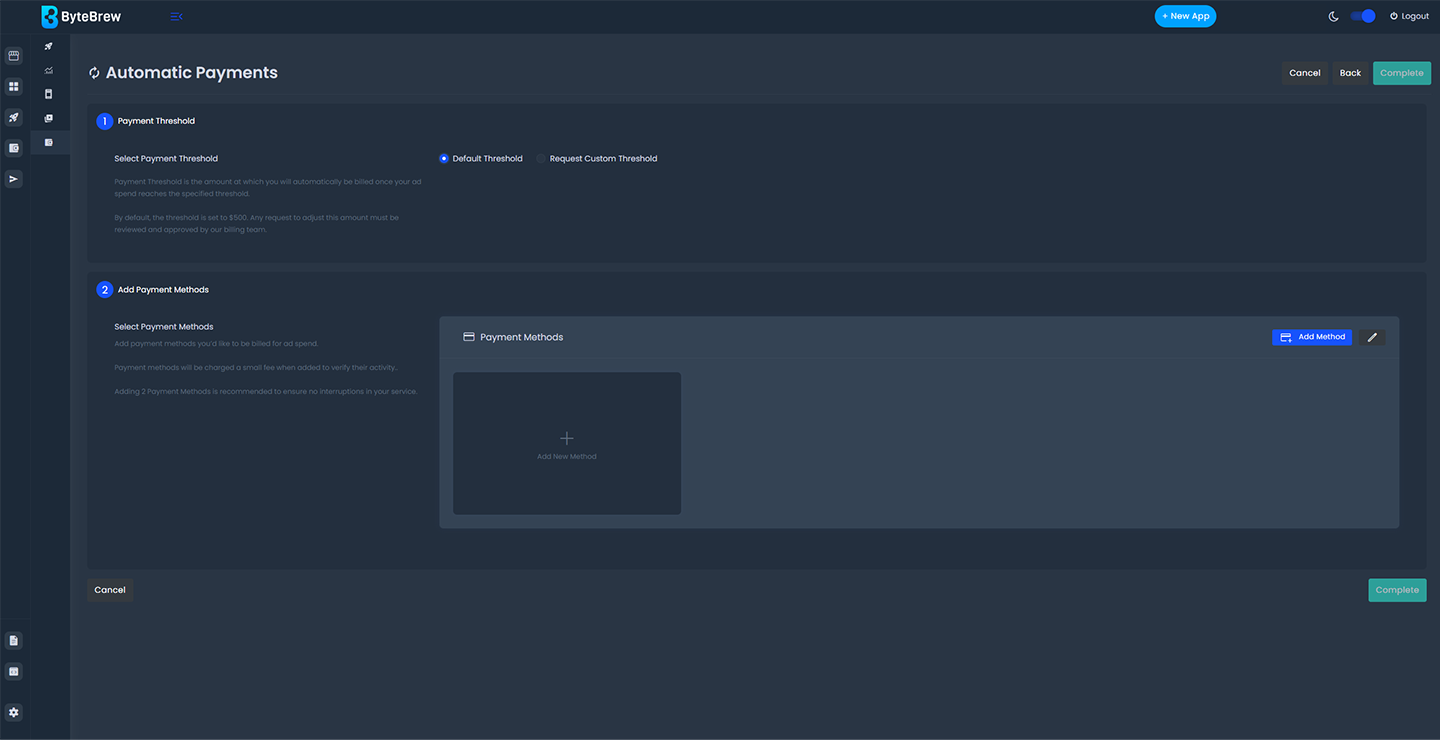Click the mobile phone icon in submenu
This screenshot has width=1440, height=740.
click(x=49, y=94)
